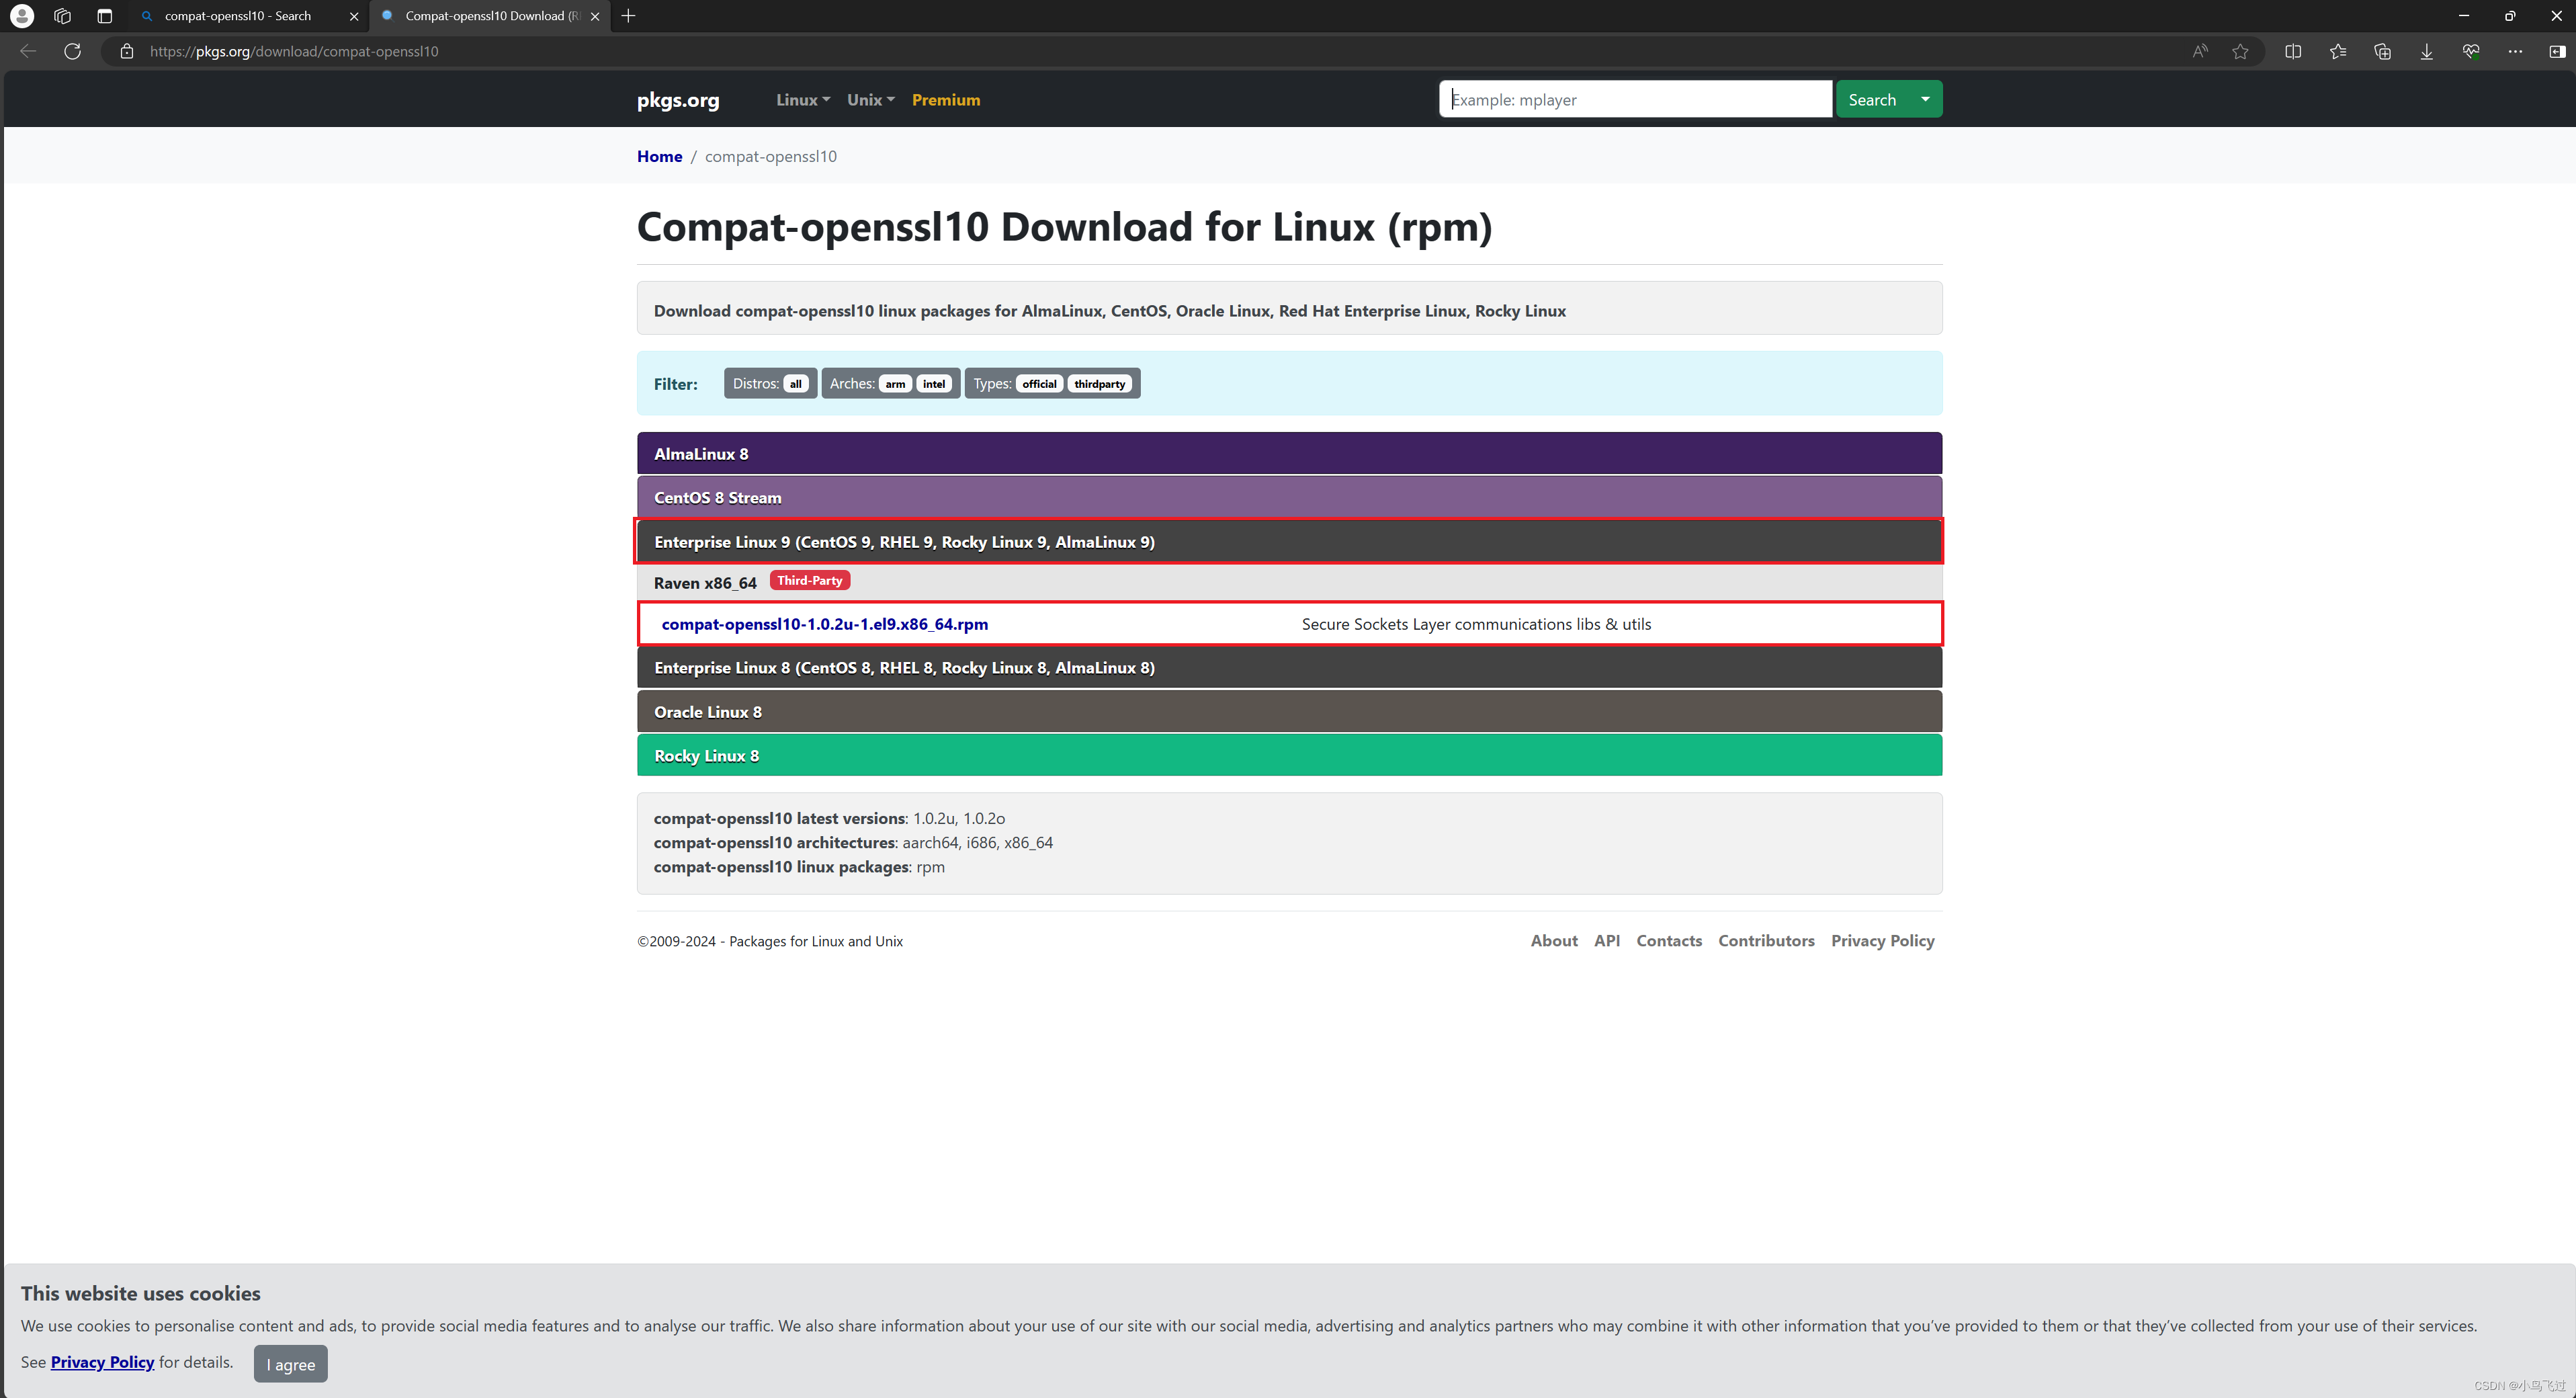Expand the Oracle Linux 8 section
2576x1398 pixels.
point(1289,711)
